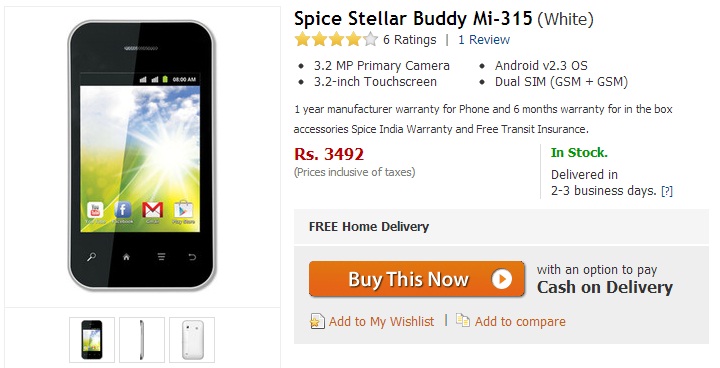Click the 6 Ratings text
Screen dimensions: 720x368
(x=410, y=40)
